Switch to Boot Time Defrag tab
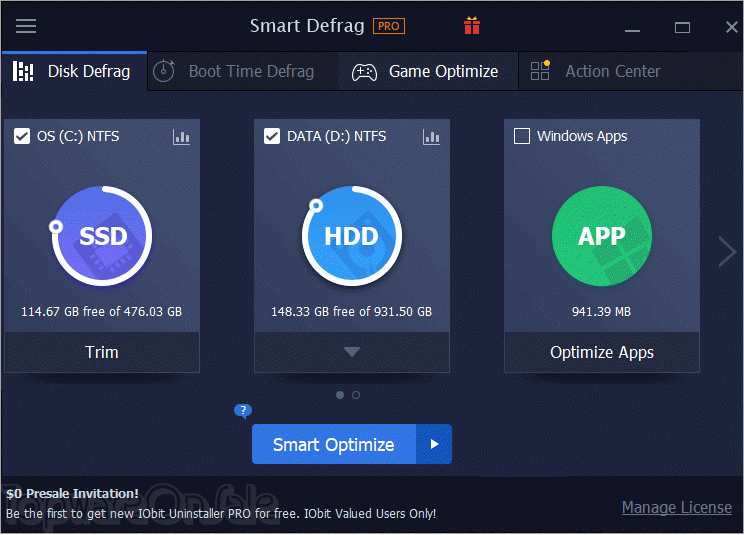 click(x=242, y=71)
